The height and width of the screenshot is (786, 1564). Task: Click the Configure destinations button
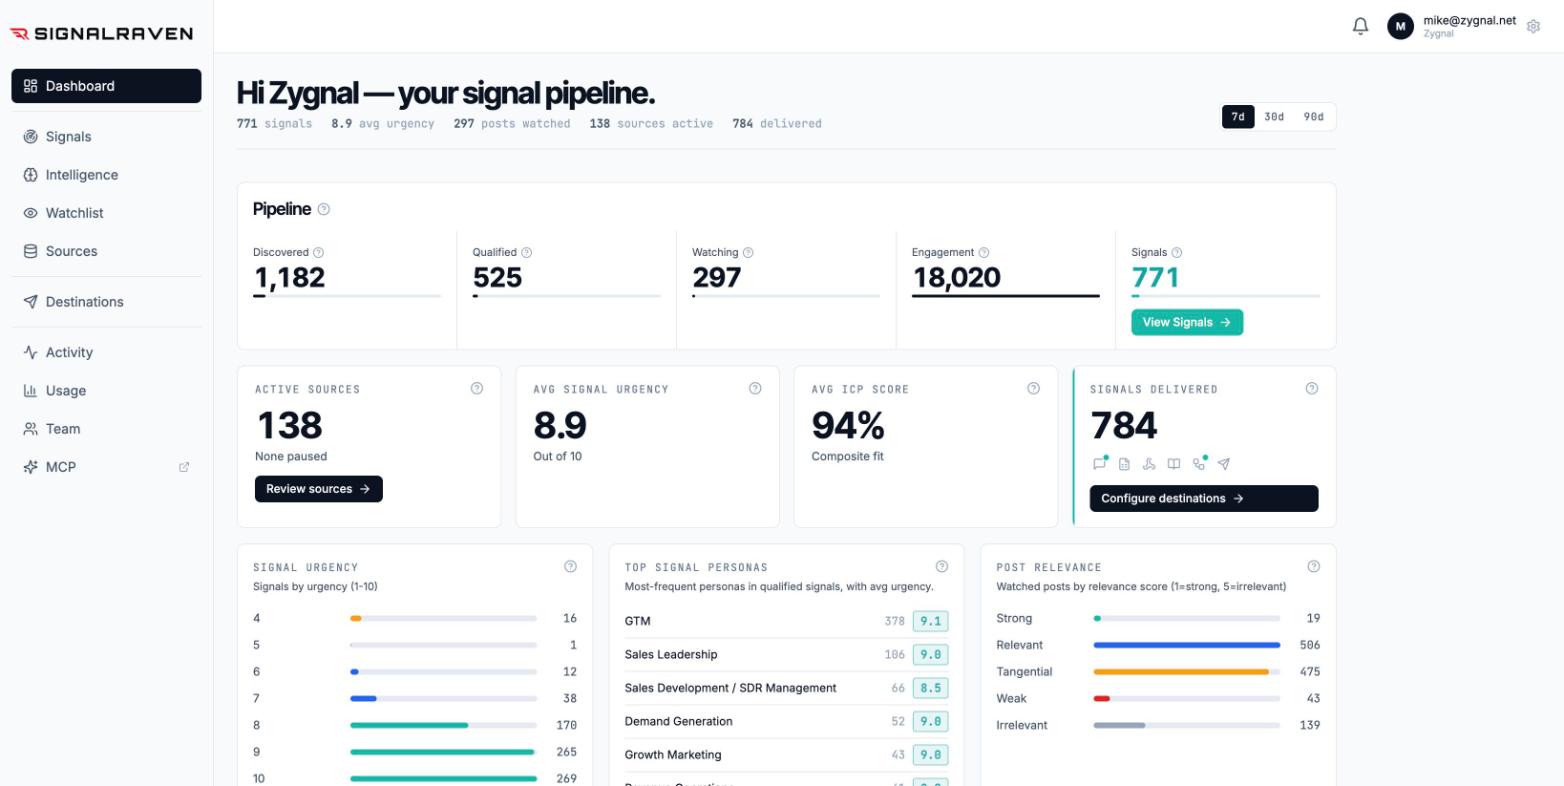pyautogui.click(x=1204, y=498)
